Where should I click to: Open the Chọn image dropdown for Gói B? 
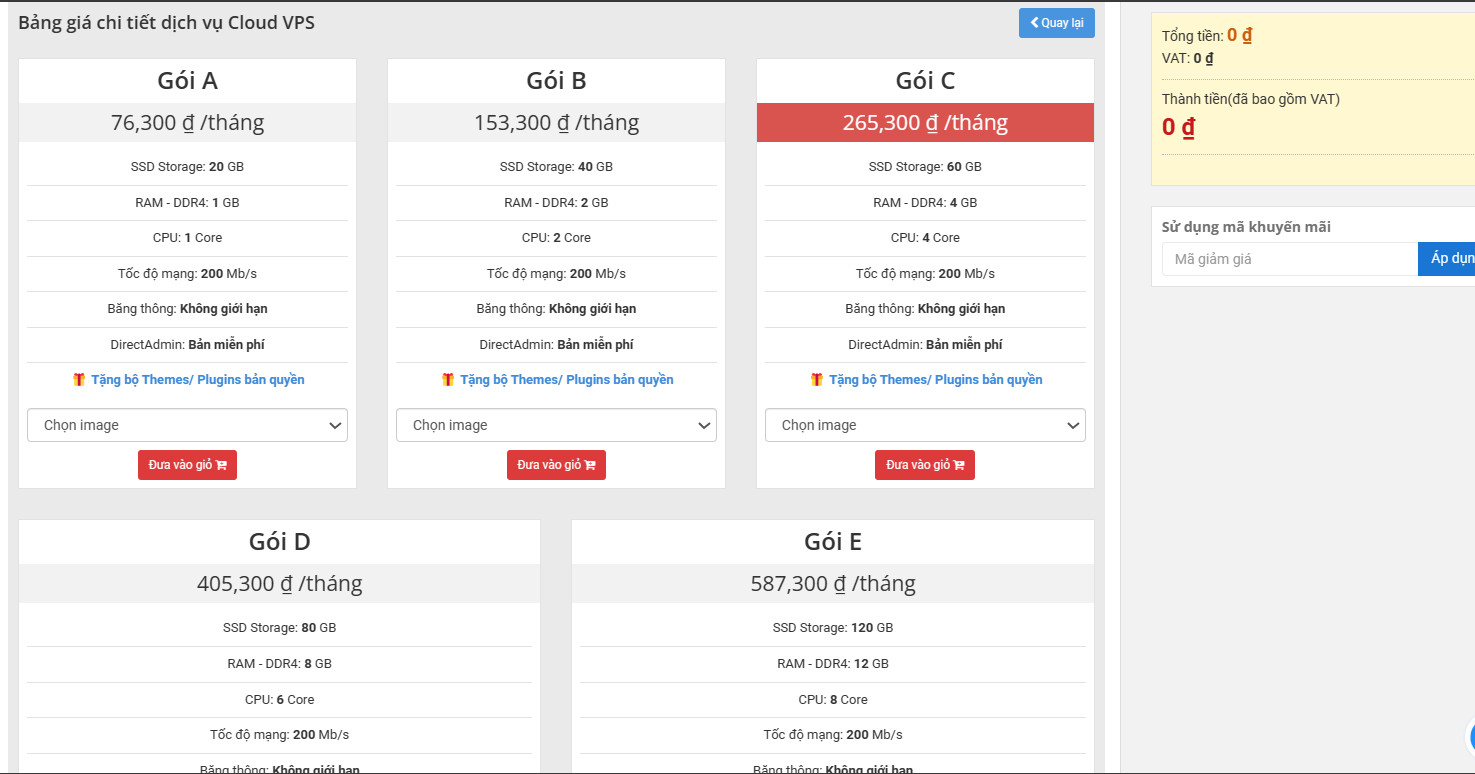click(x=556, y=425)
